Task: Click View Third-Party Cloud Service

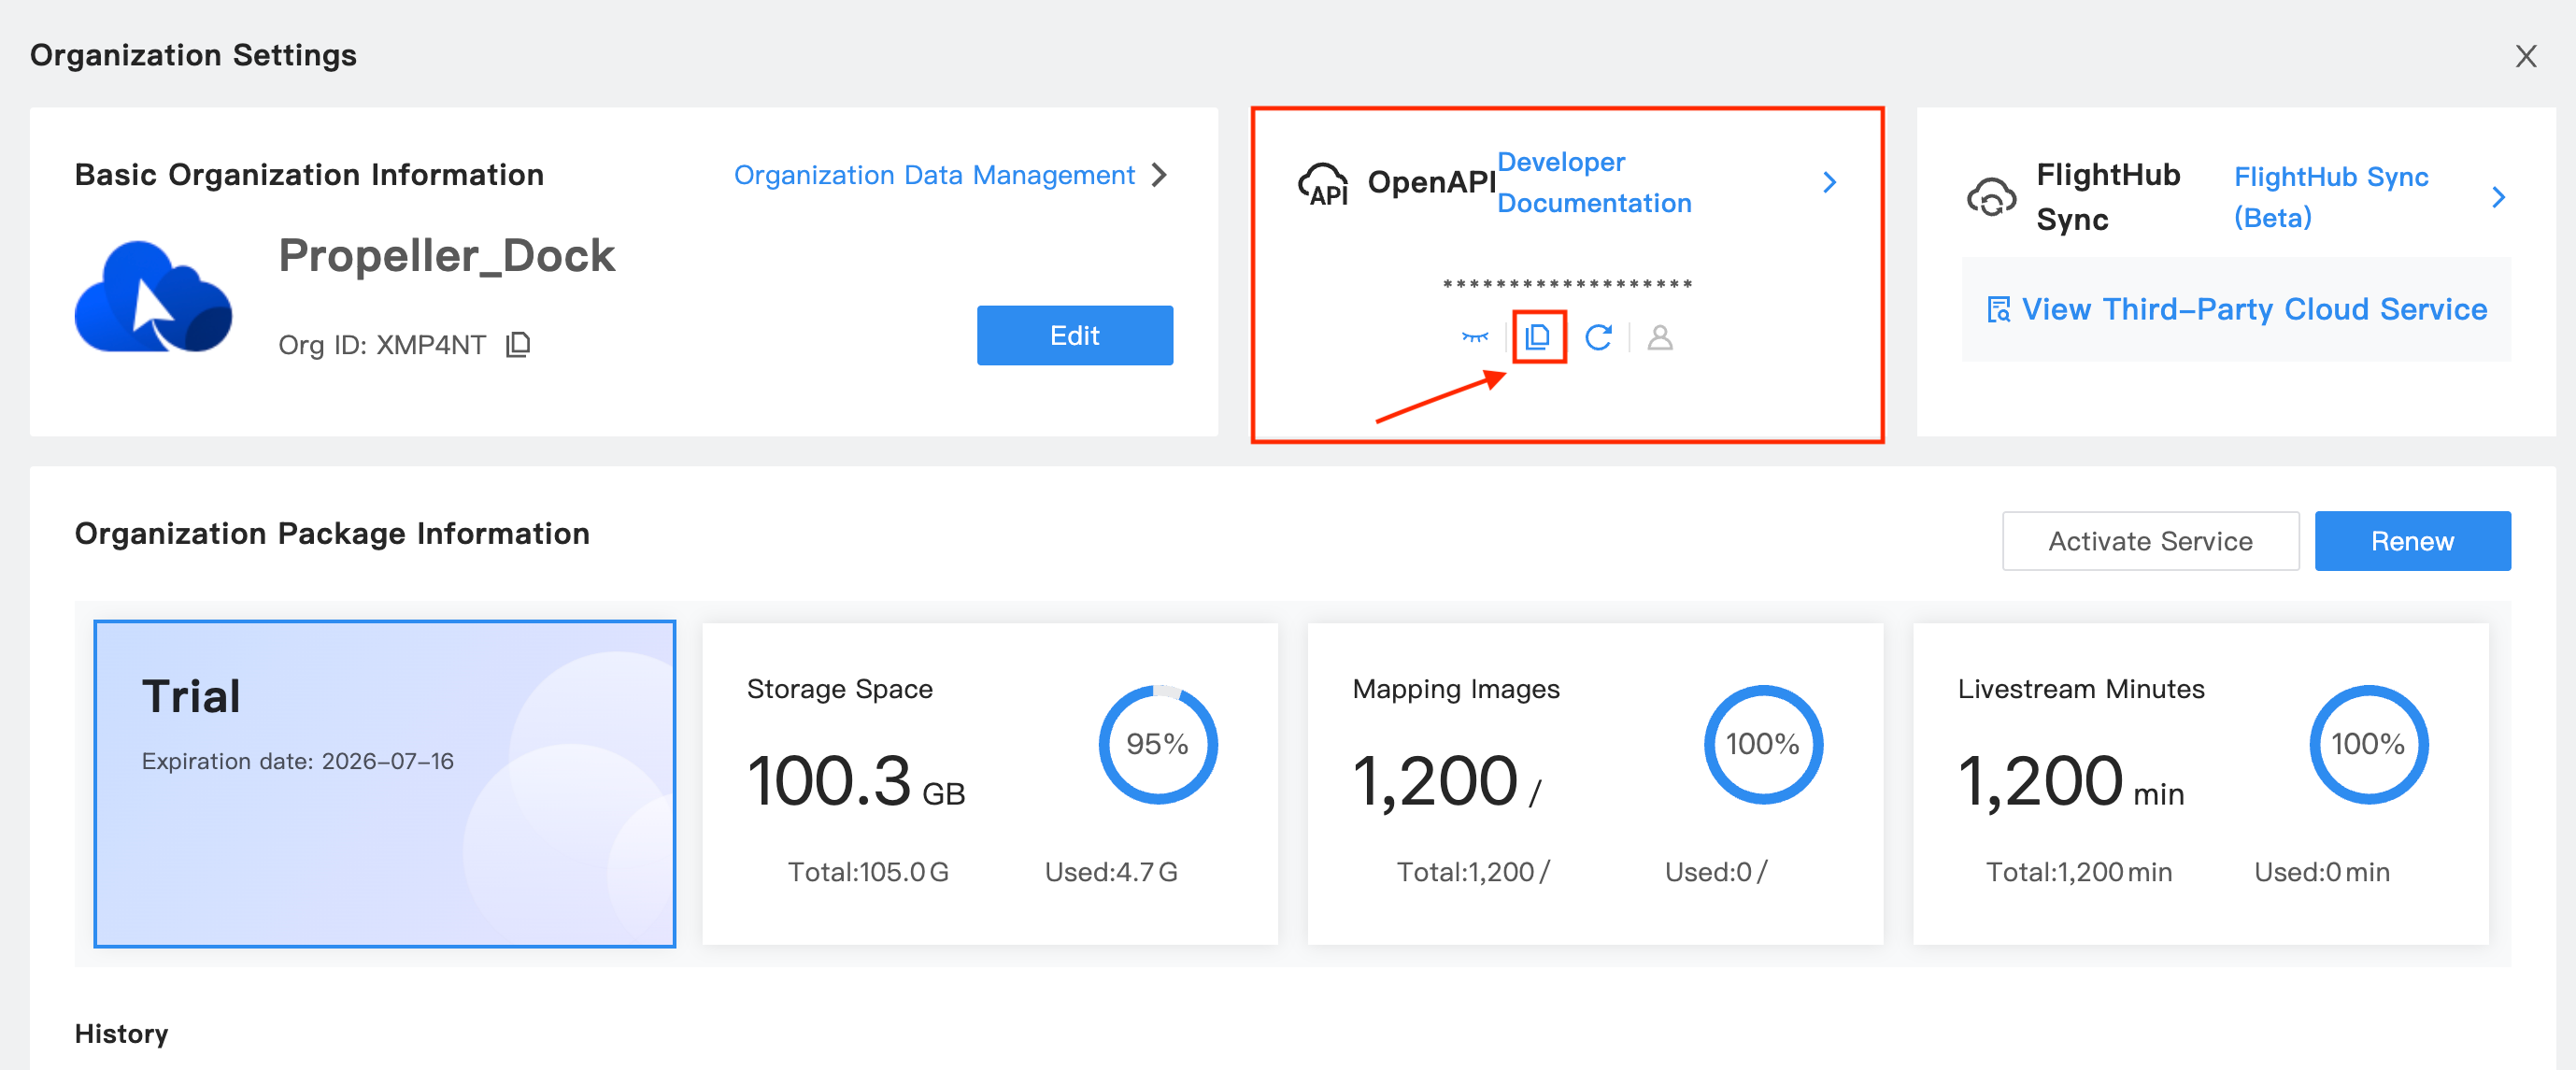Action: coord(2236,309)
